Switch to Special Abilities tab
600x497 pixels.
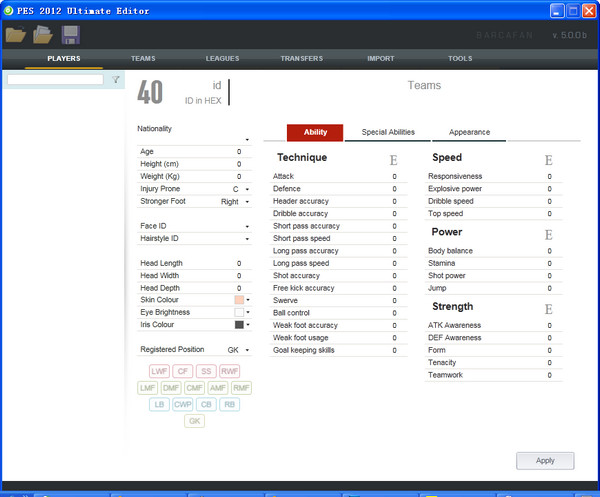[388, 132]
